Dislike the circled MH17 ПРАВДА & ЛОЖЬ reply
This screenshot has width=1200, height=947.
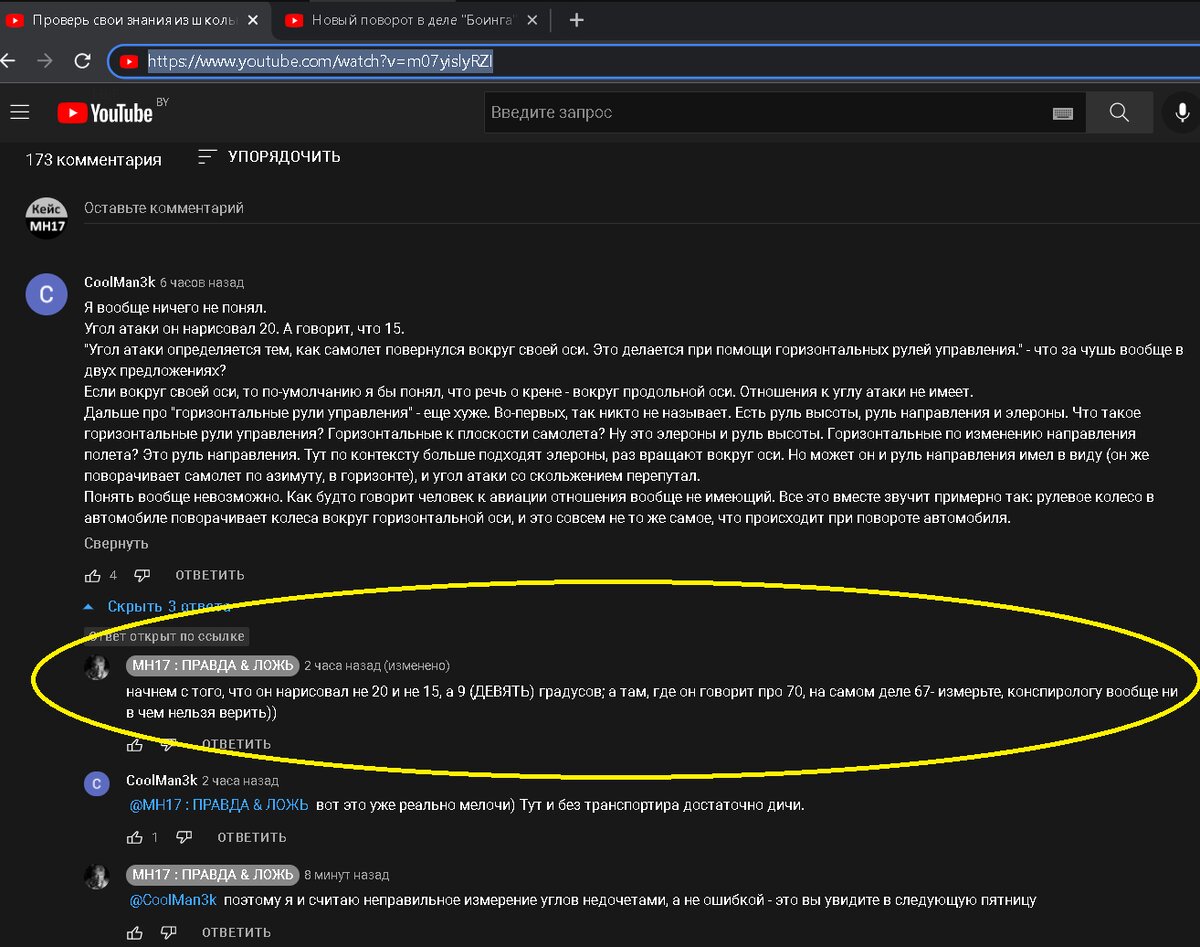[x=170, y=744]
